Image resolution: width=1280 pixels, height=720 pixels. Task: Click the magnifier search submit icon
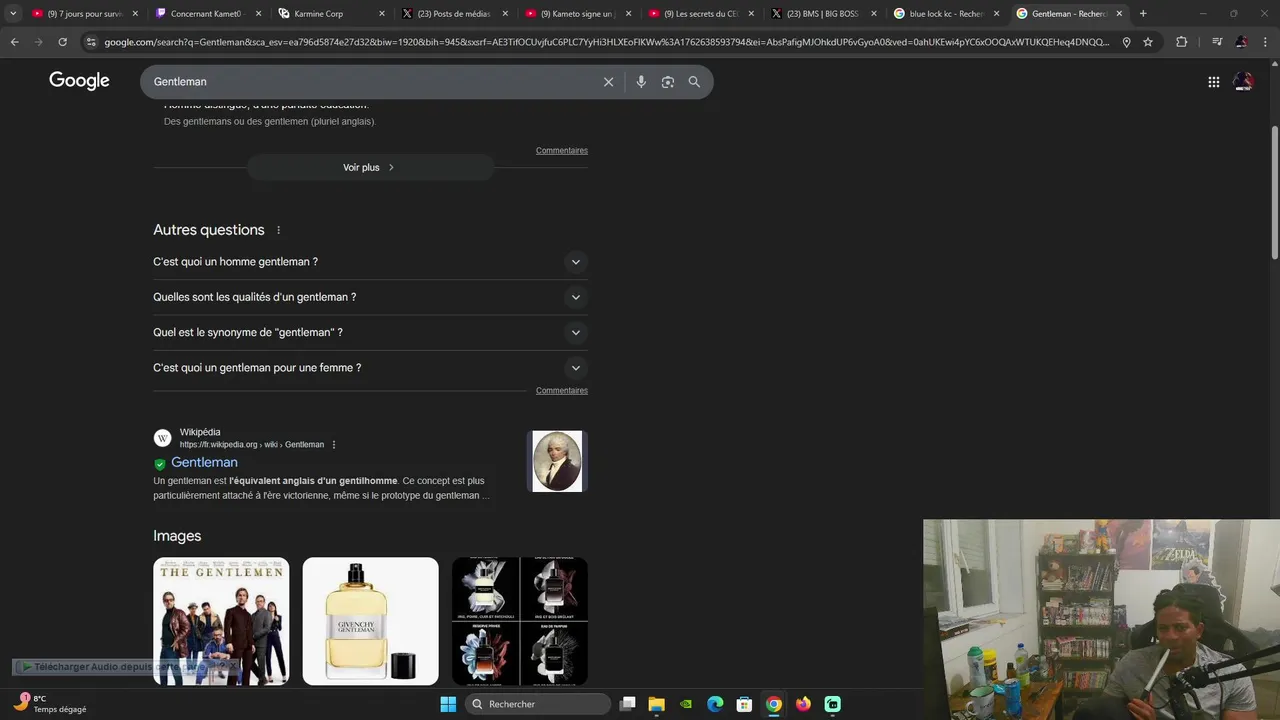[694, 82]
